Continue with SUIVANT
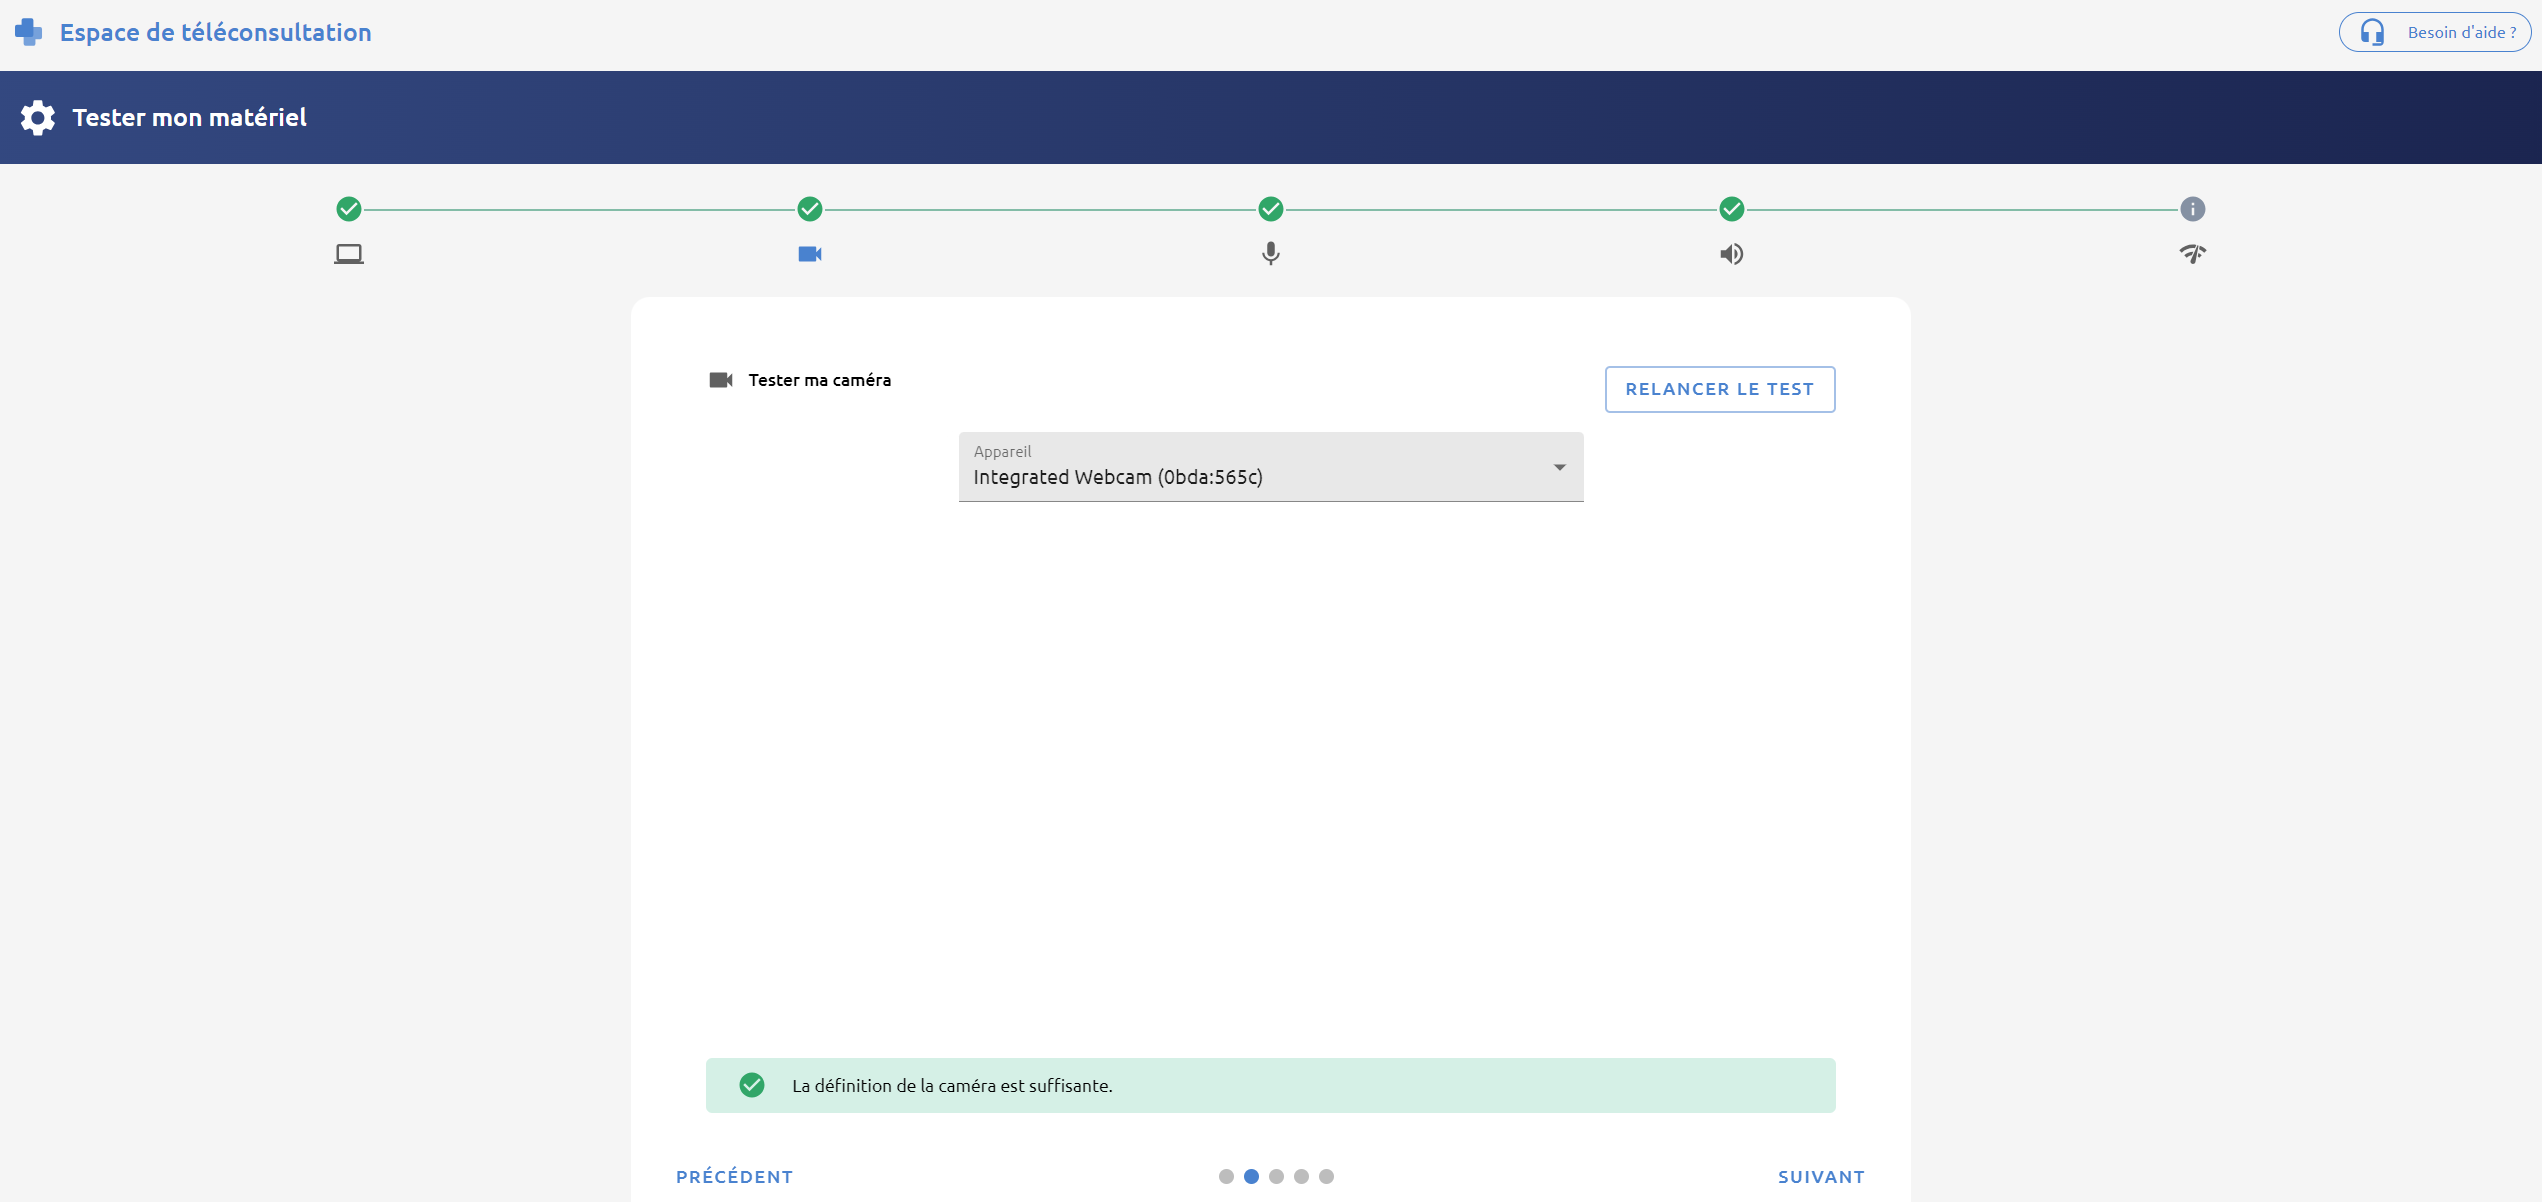This screenshot has width=2542, height=1202. [x=1821, y=1177]
